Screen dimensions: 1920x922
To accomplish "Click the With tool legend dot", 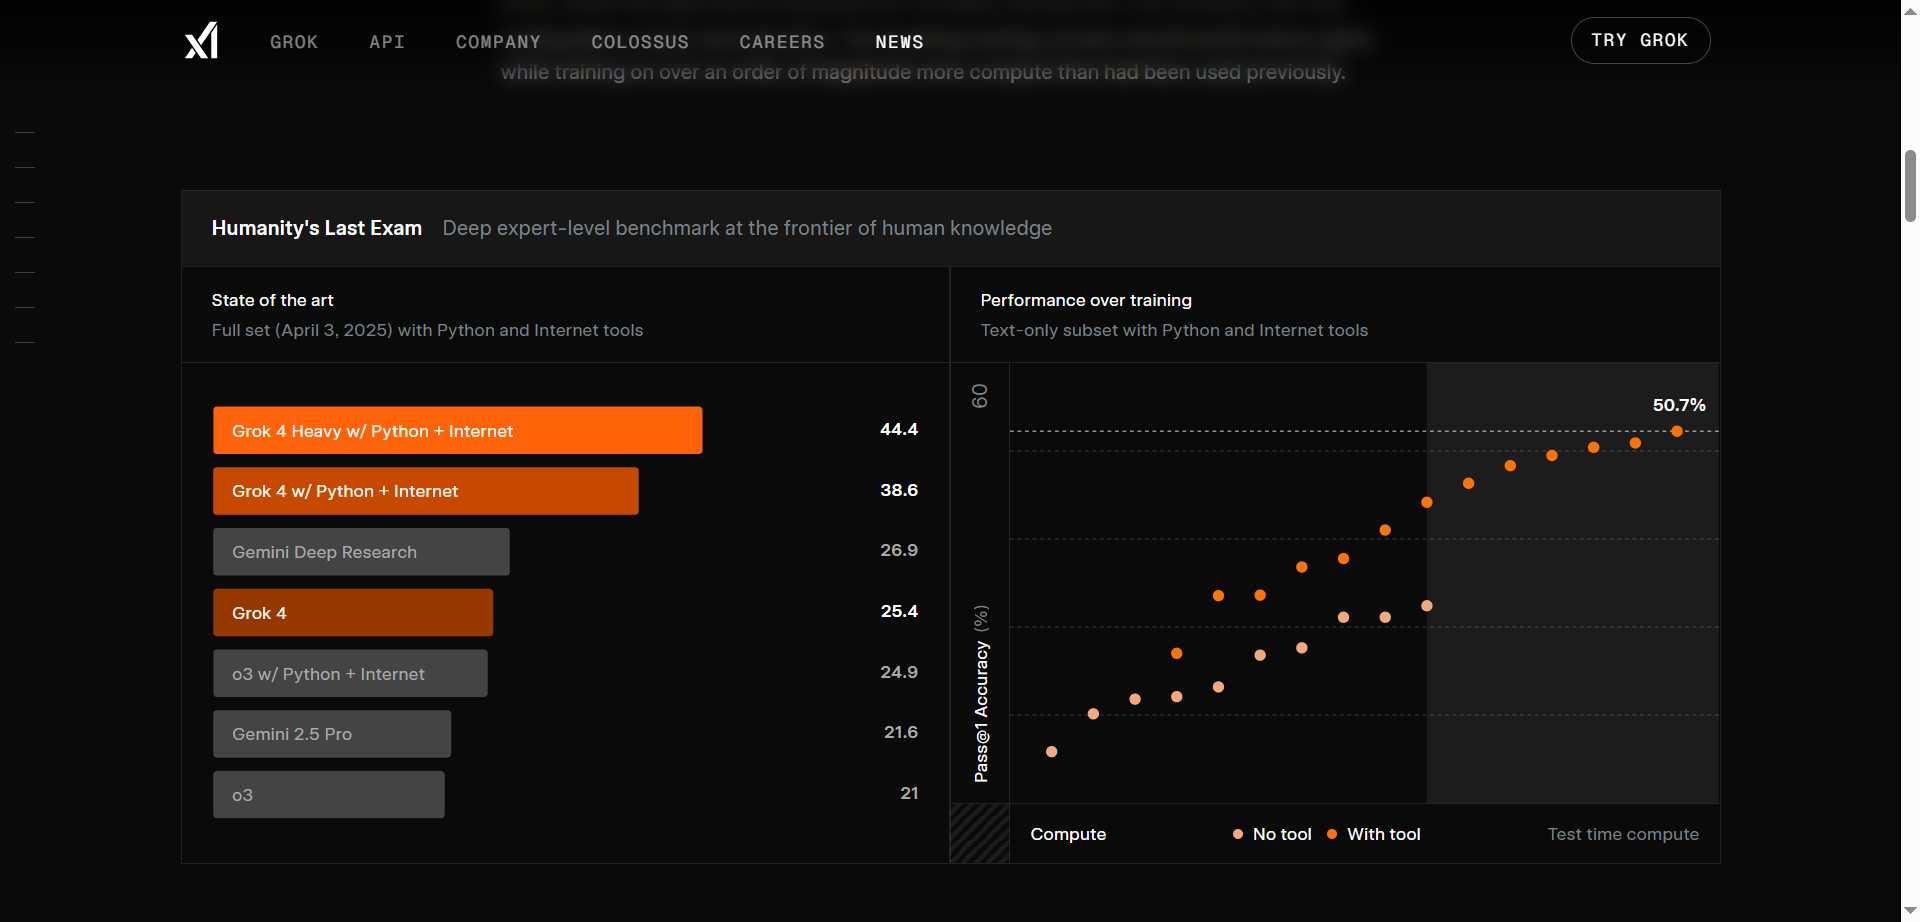I will click(x=1332, y=834).
